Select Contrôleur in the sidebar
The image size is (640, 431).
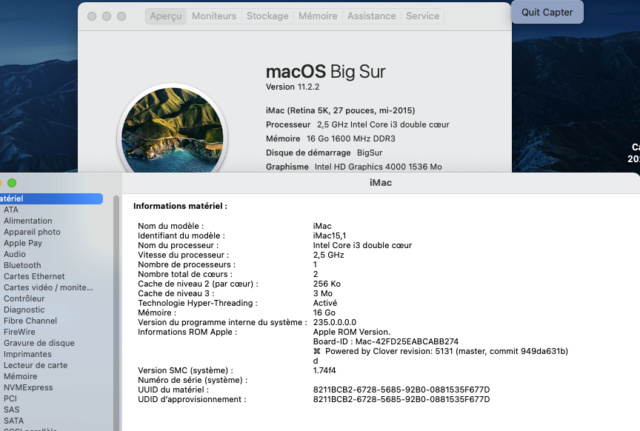tap(24, 298)
